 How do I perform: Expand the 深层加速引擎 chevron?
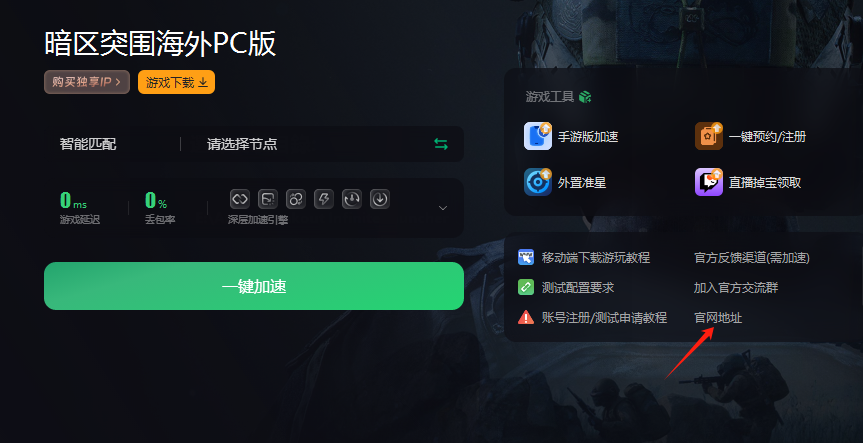tap(443, 207)
